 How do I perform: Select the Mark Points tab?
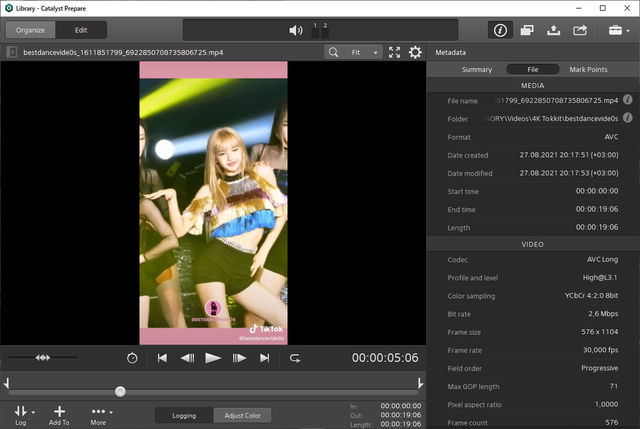pos(588,70)
